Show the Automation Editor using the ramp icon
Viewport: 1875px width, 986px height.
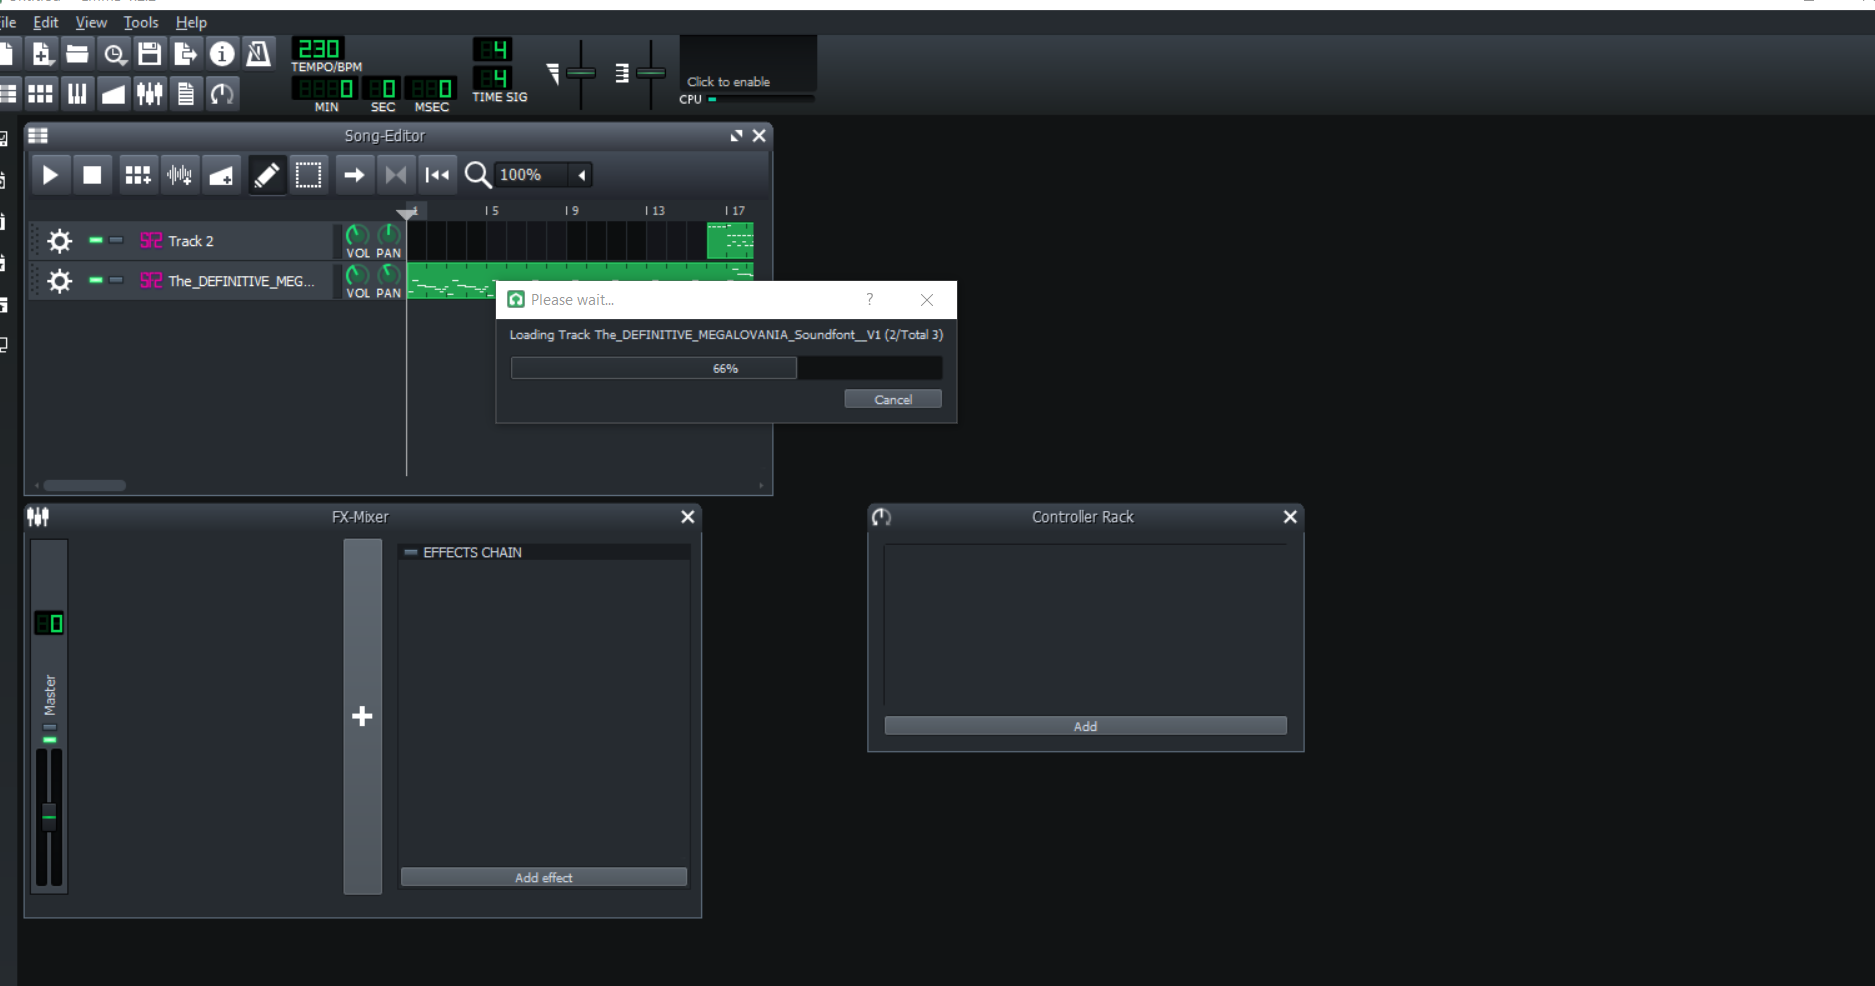pyautogui.click(x=113, y=94)
